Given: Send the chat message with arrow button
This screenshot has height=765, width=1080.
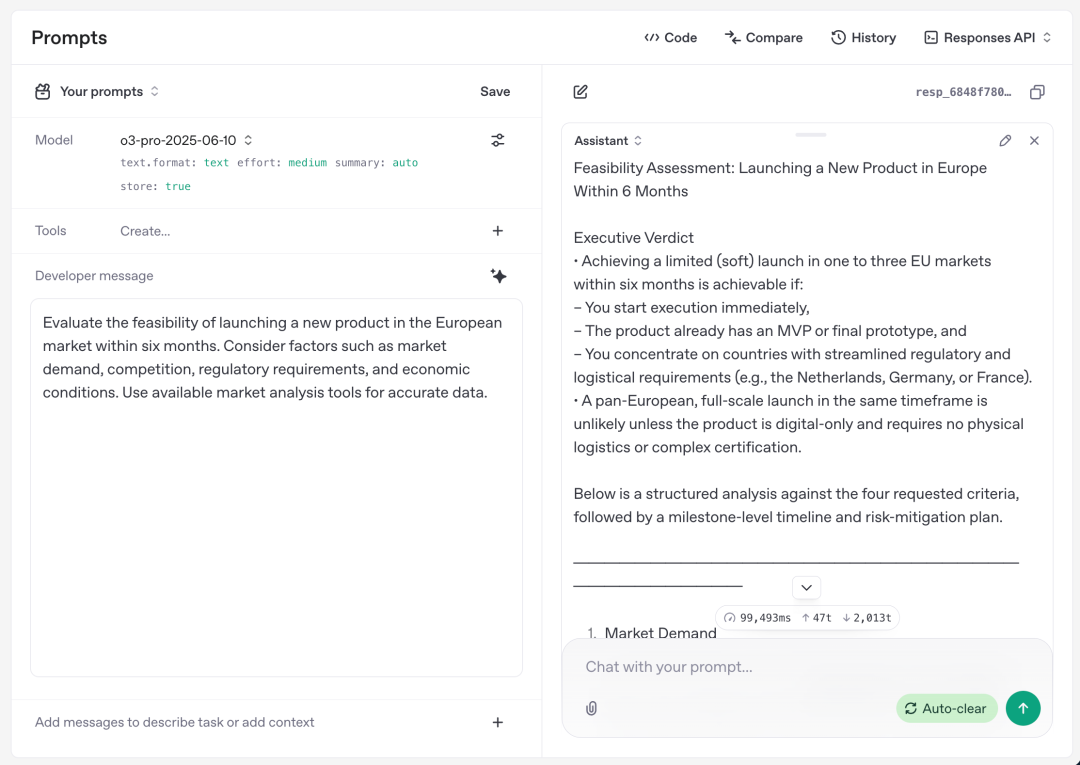Looking at the screenshot, I should pos(1023,709).
